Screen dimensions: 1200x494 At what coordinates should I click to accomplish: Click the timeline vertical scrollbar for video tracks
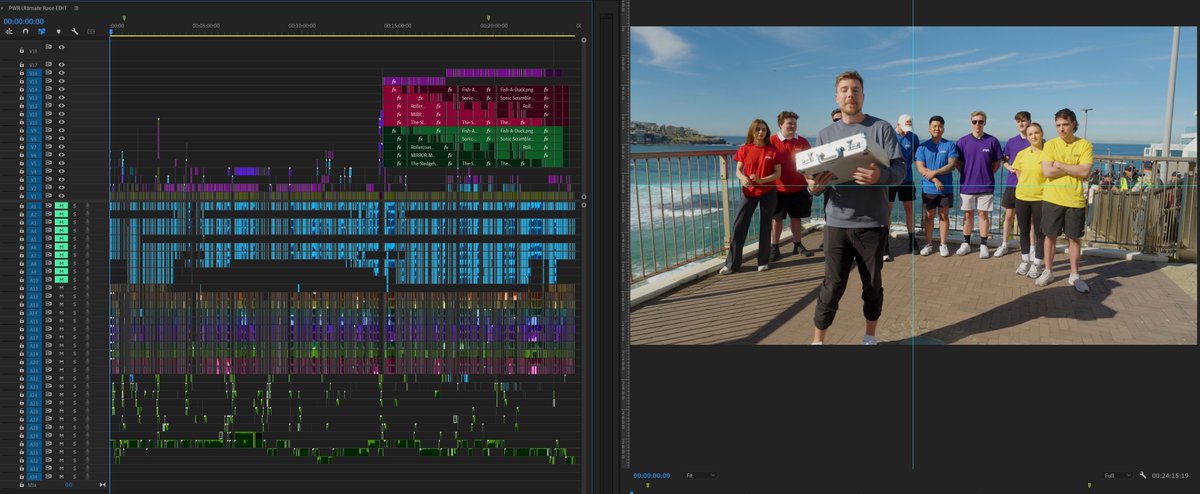(583, 120)
